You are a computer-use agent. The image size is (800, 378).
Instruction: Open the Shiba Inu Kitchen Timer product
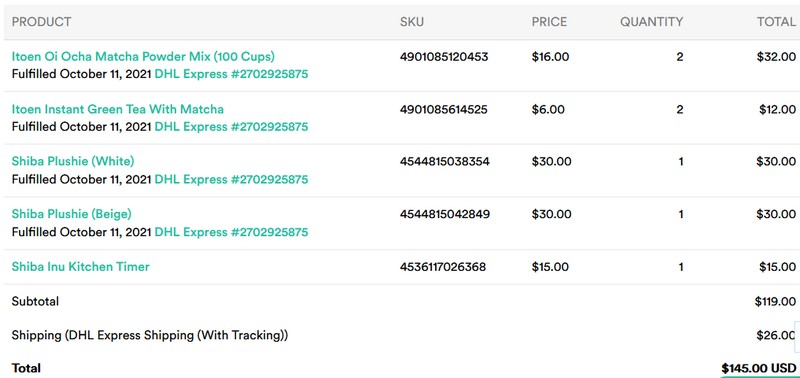81,267
